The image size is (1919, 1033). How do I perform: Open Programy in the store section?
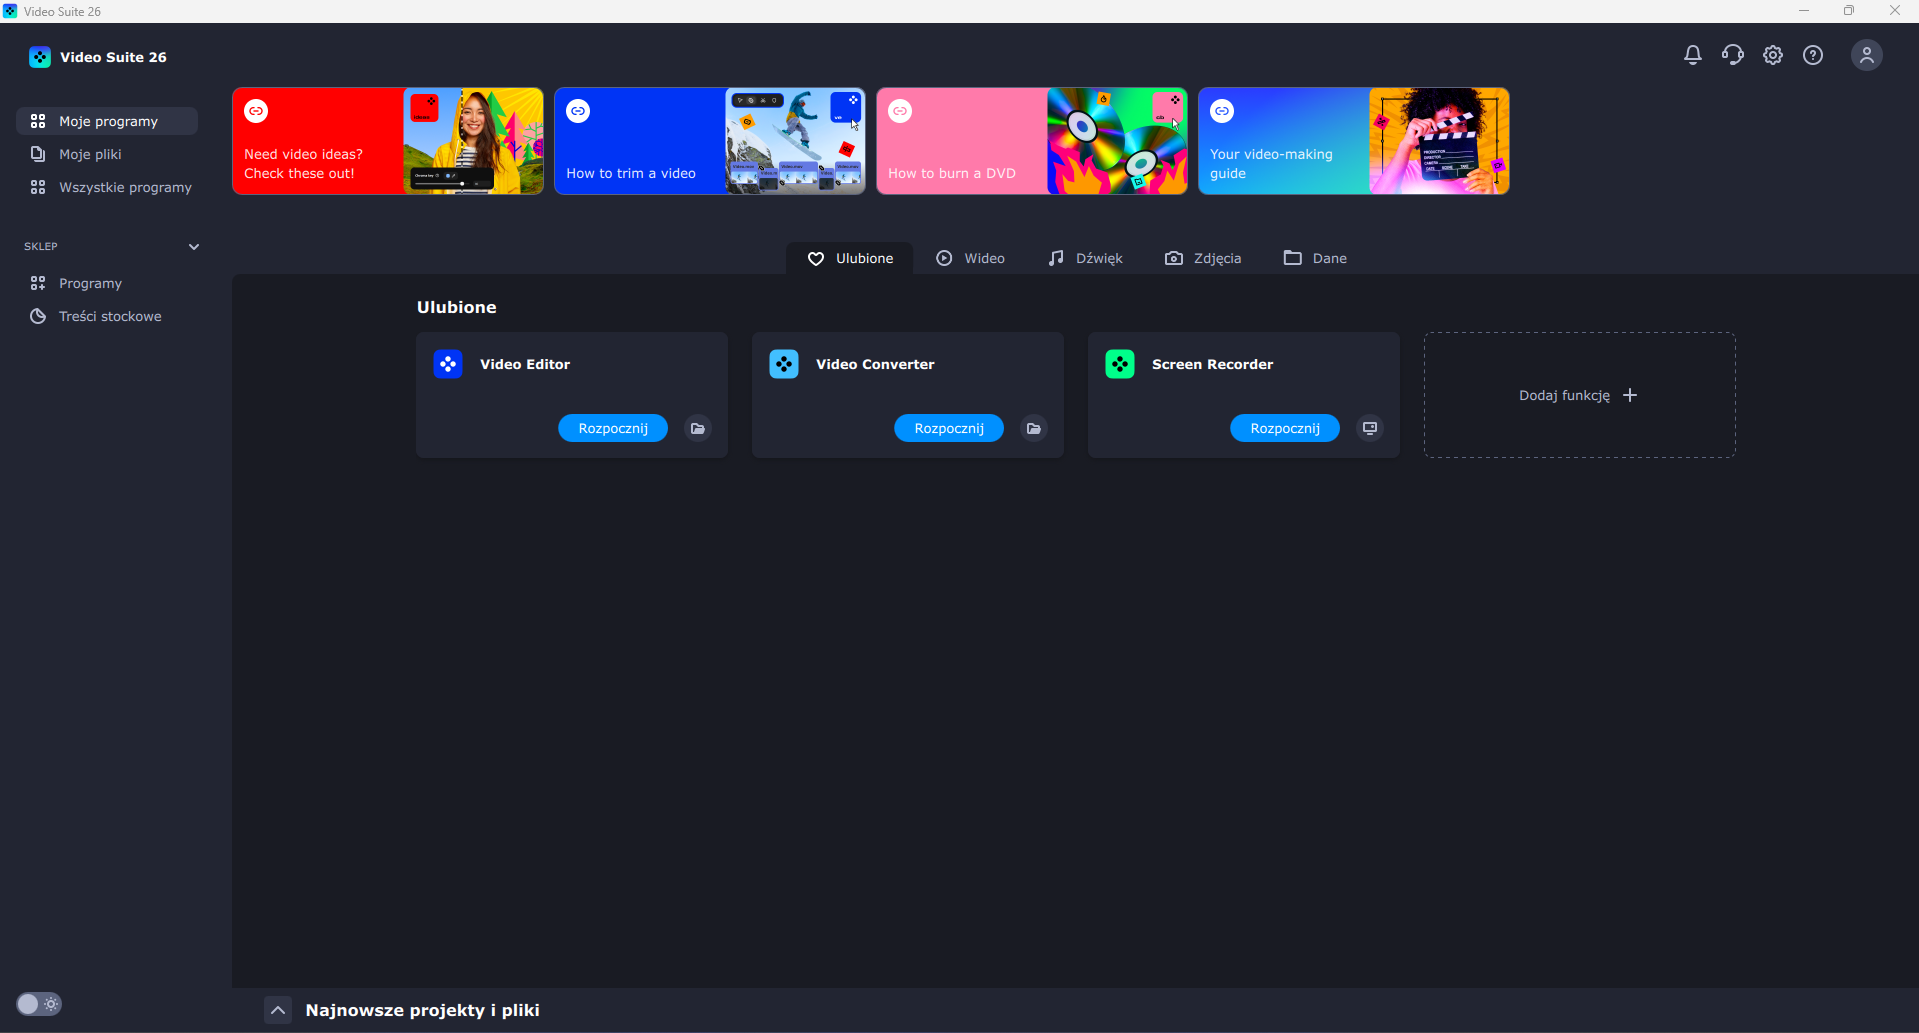click(107, 283)
